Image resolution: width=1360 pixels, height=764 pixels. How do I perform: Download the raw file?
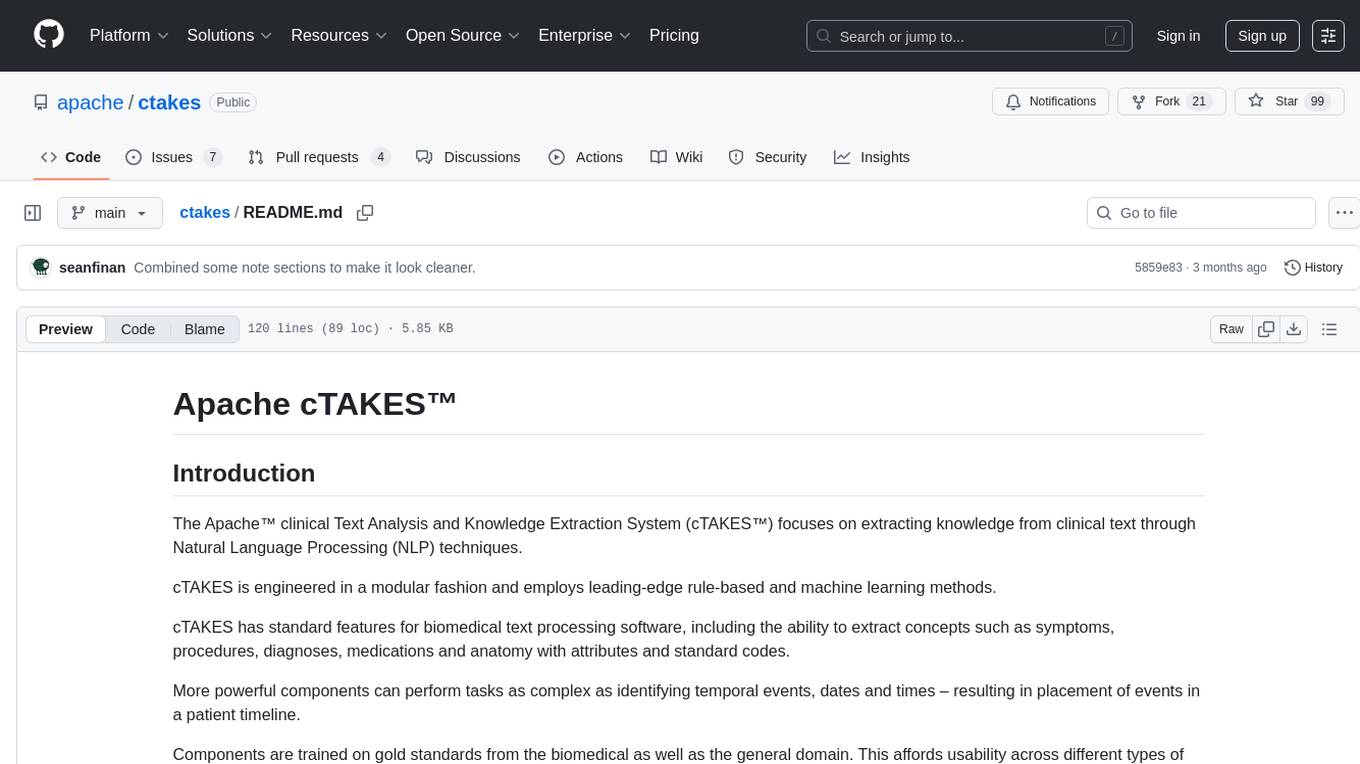[1293, 329]
